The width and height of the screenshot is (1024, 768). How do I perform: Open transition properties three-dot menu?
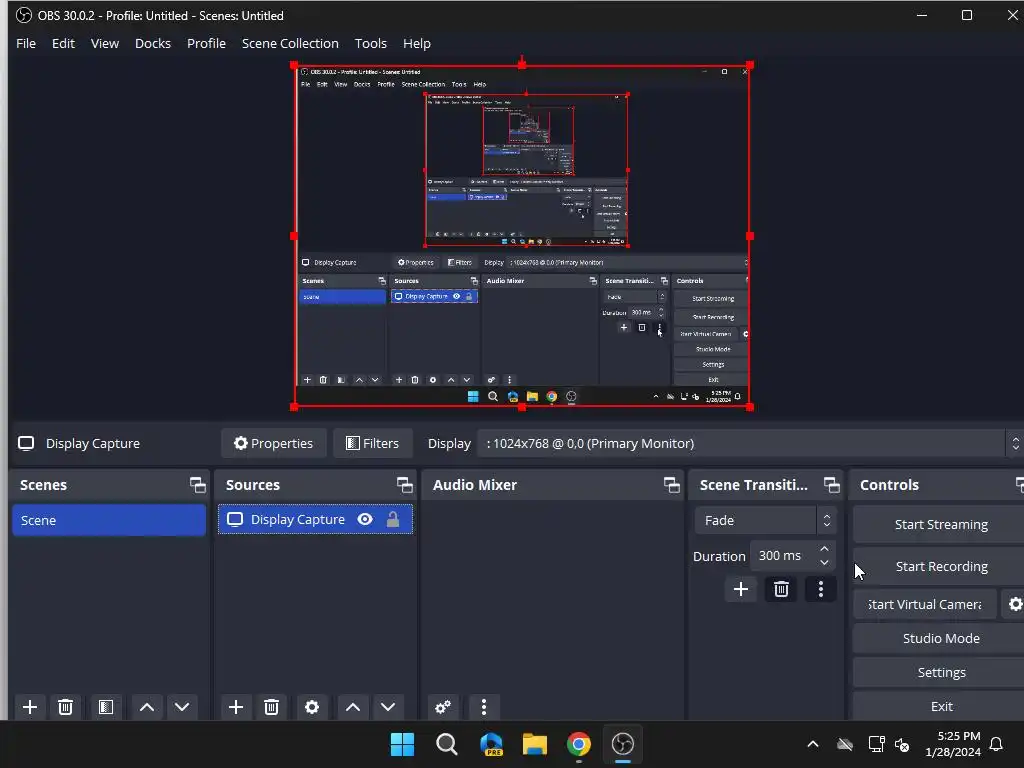(821, 590)
